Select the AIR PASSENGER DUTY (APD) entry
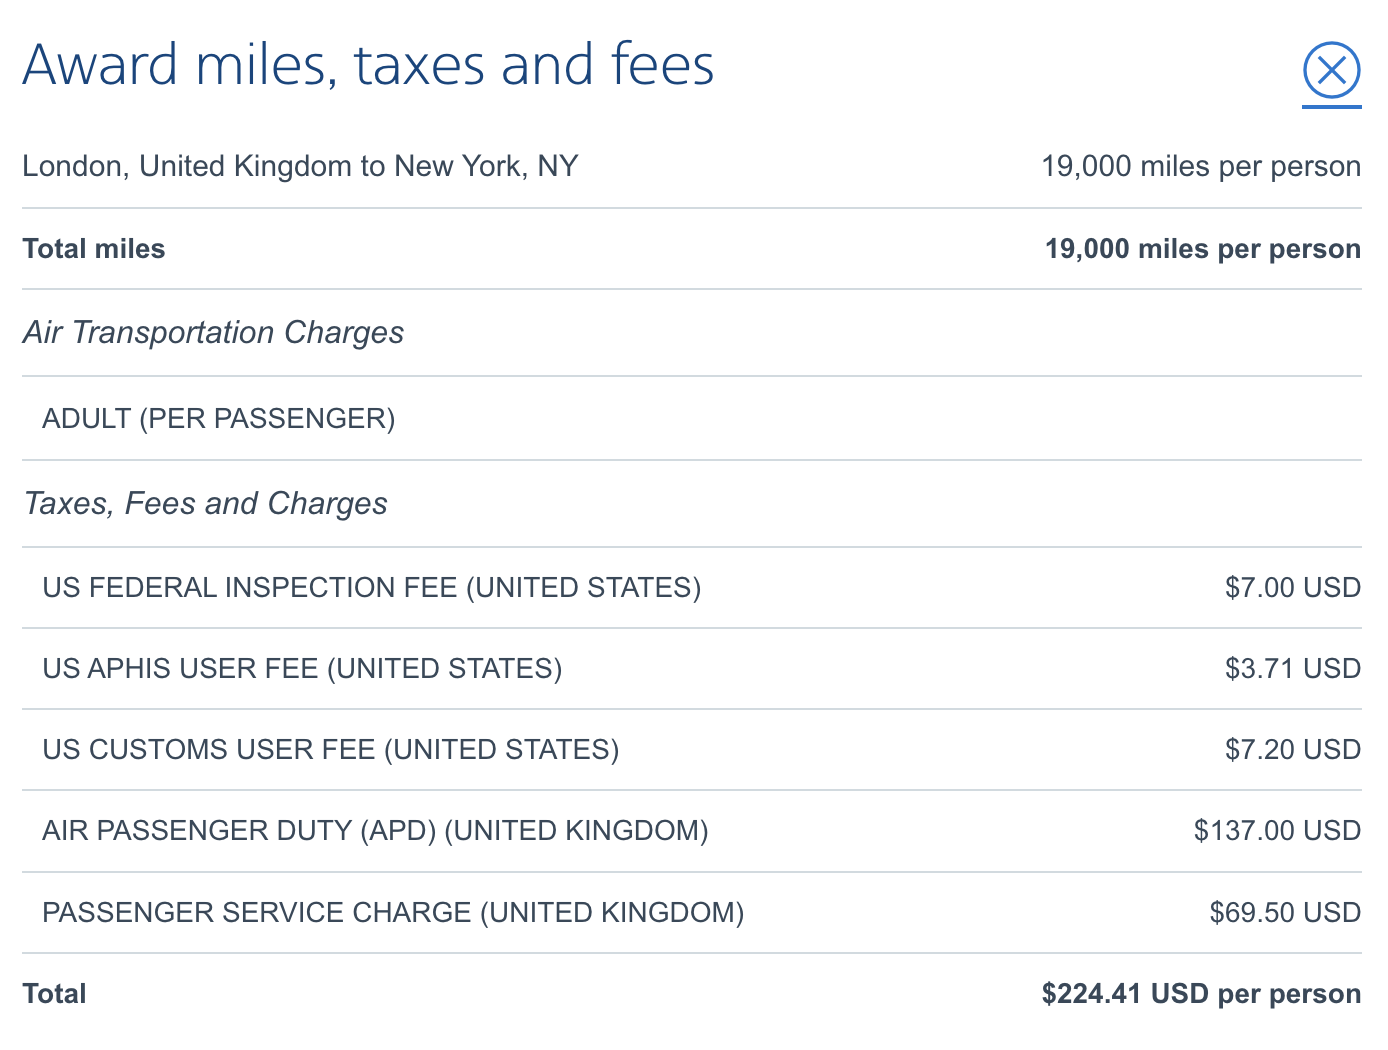 pos(375,830)
